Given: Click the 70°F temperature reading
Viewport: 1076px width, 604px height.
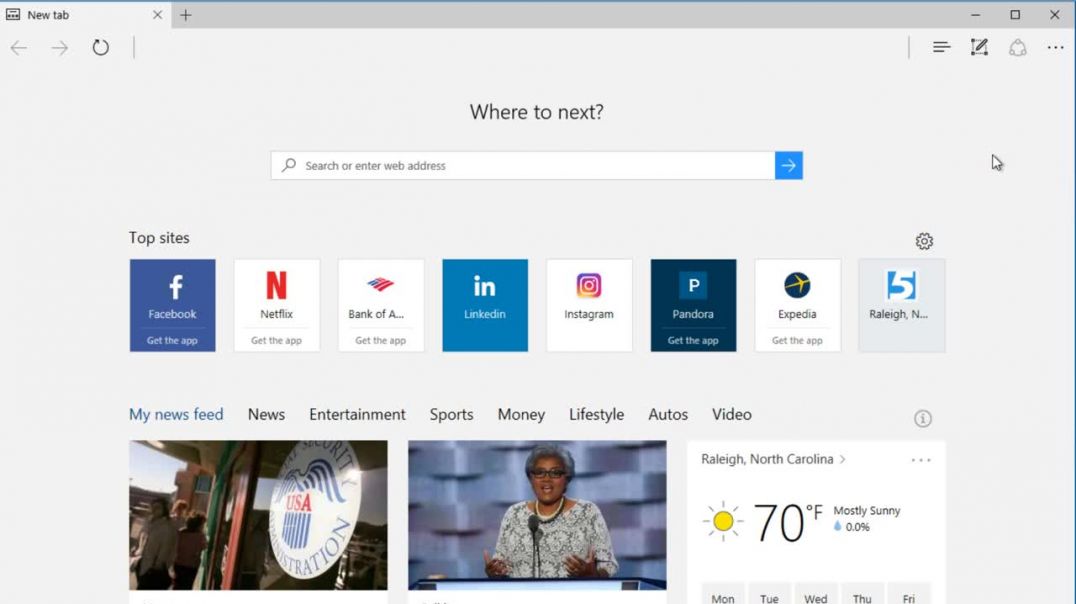Looking at the screenshot, I should click(x=788, y=523).
